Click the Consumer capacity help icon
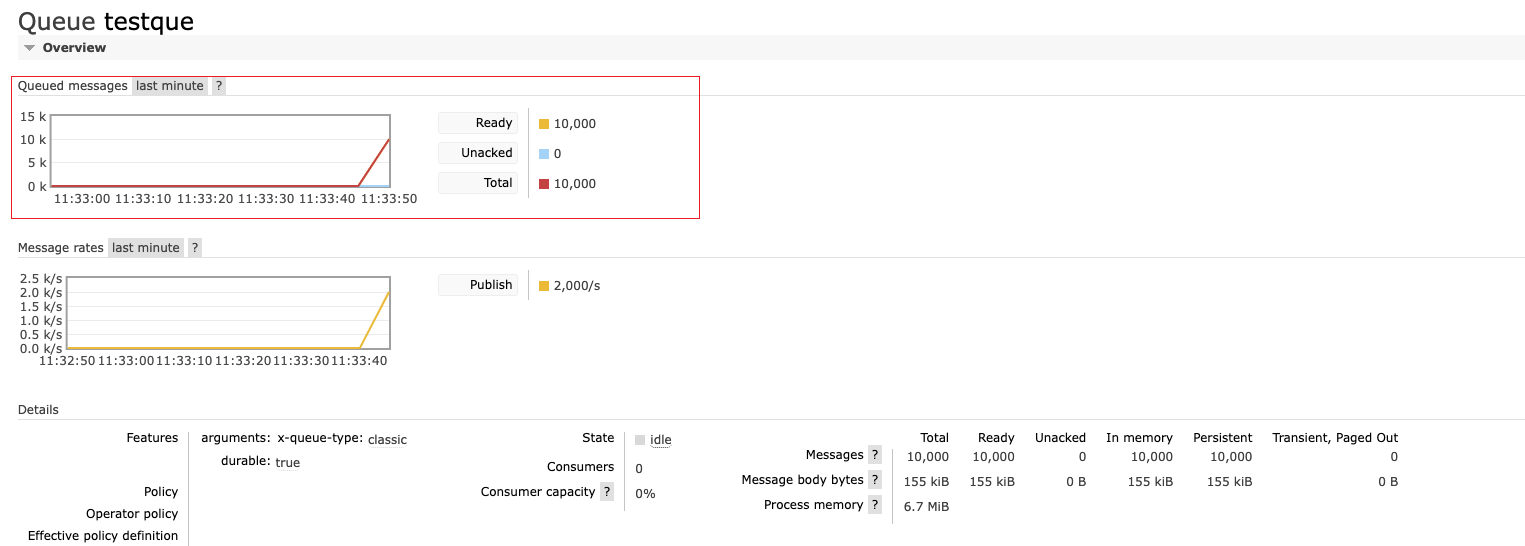This screenshot has width=1525, height=546. [606, 492]
